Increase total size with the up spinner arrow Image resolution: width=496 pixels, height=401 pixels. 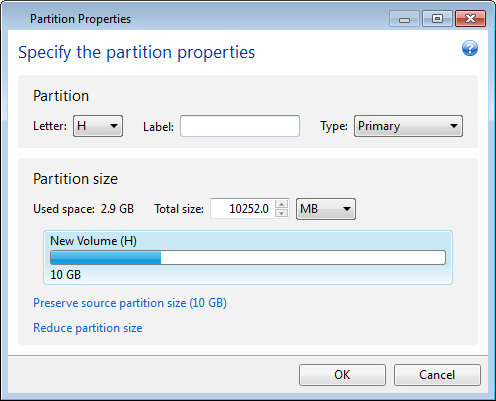tap(282, 204)
